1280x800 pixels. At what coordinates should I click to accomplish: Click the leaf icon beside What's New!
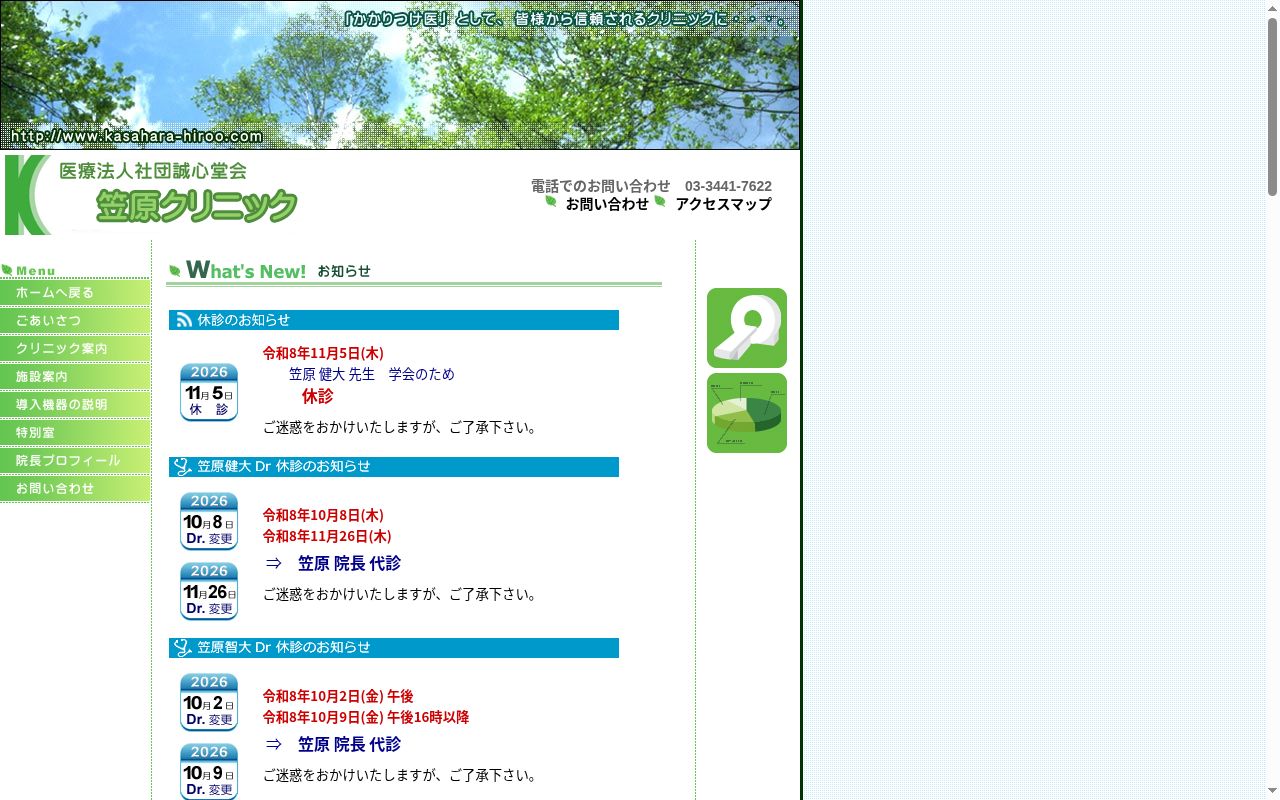pos(175,271)
